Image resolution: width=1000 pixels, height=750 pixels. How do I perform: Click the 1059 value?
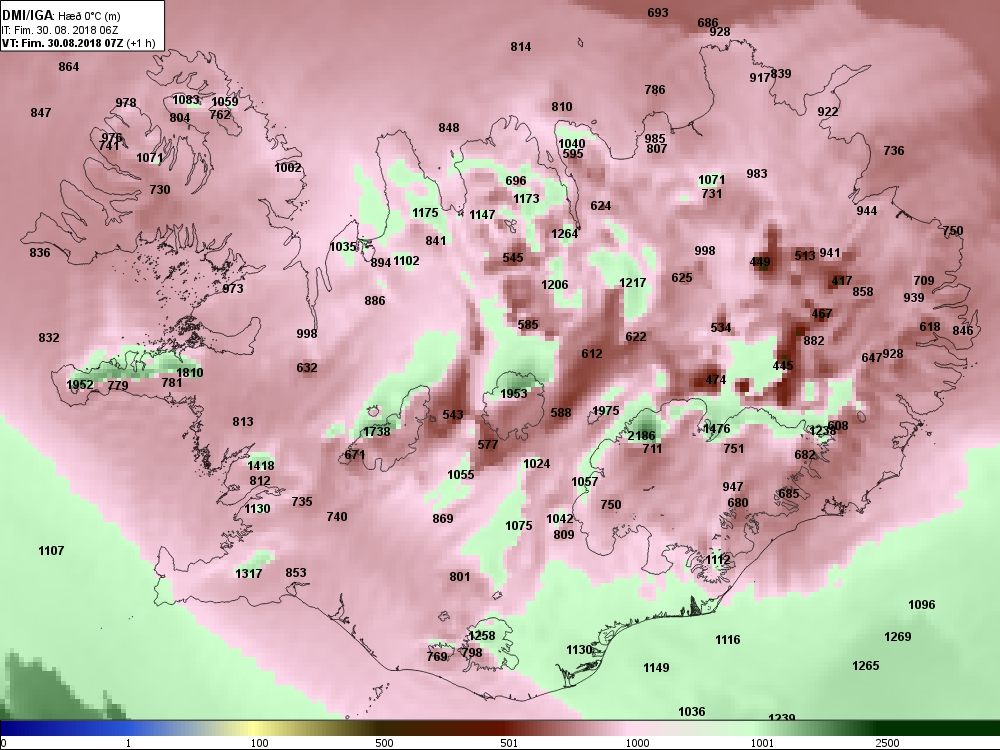click(x=224, y=101)
